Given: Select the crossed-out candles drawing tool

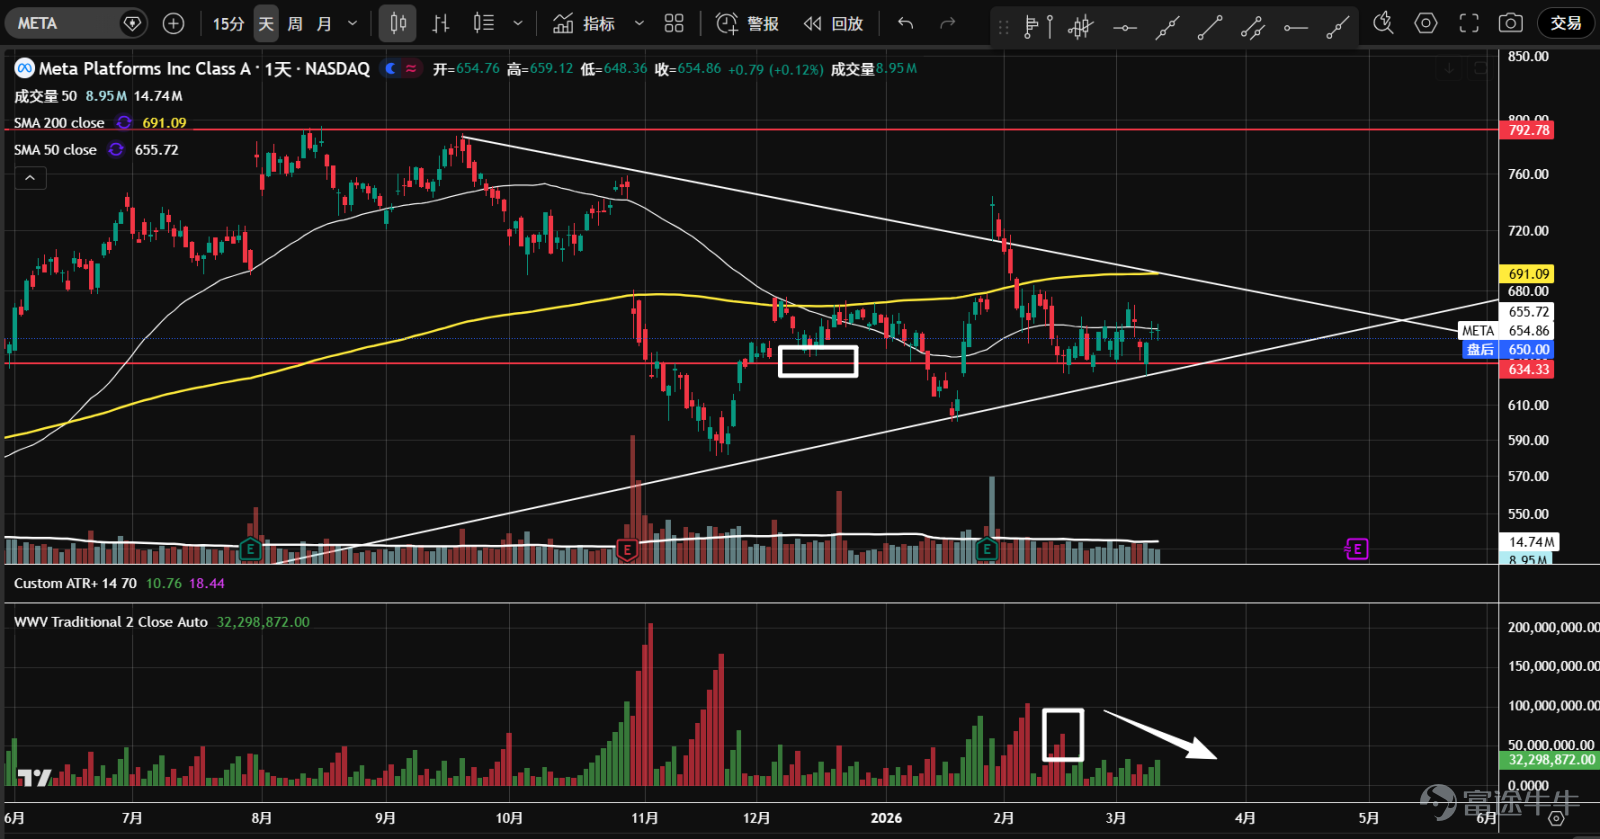Looking at the screenshot, I should (x=1081, y=27).
